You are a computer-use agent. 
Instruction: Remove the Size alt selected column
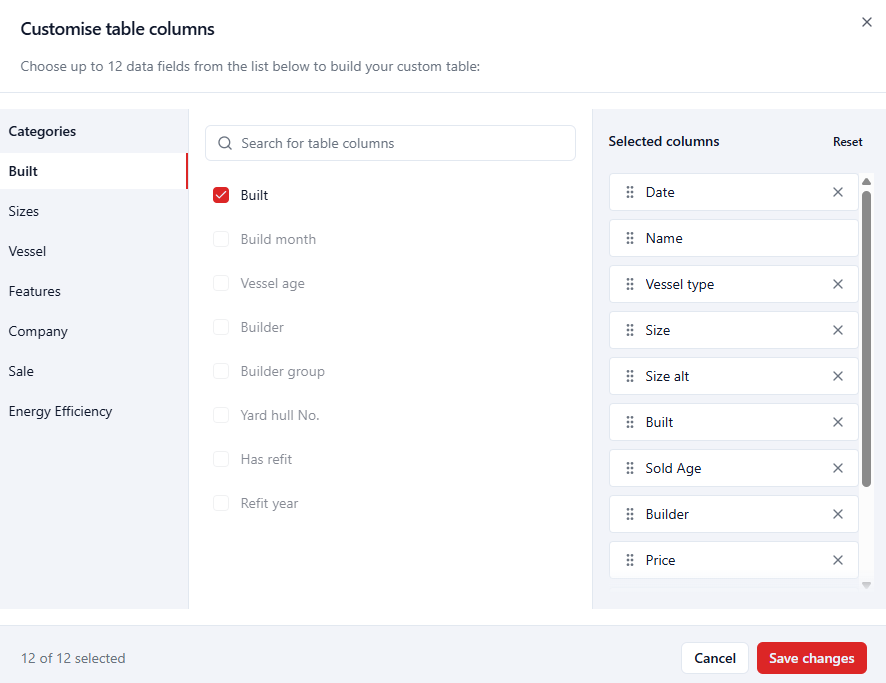point(837,376)
